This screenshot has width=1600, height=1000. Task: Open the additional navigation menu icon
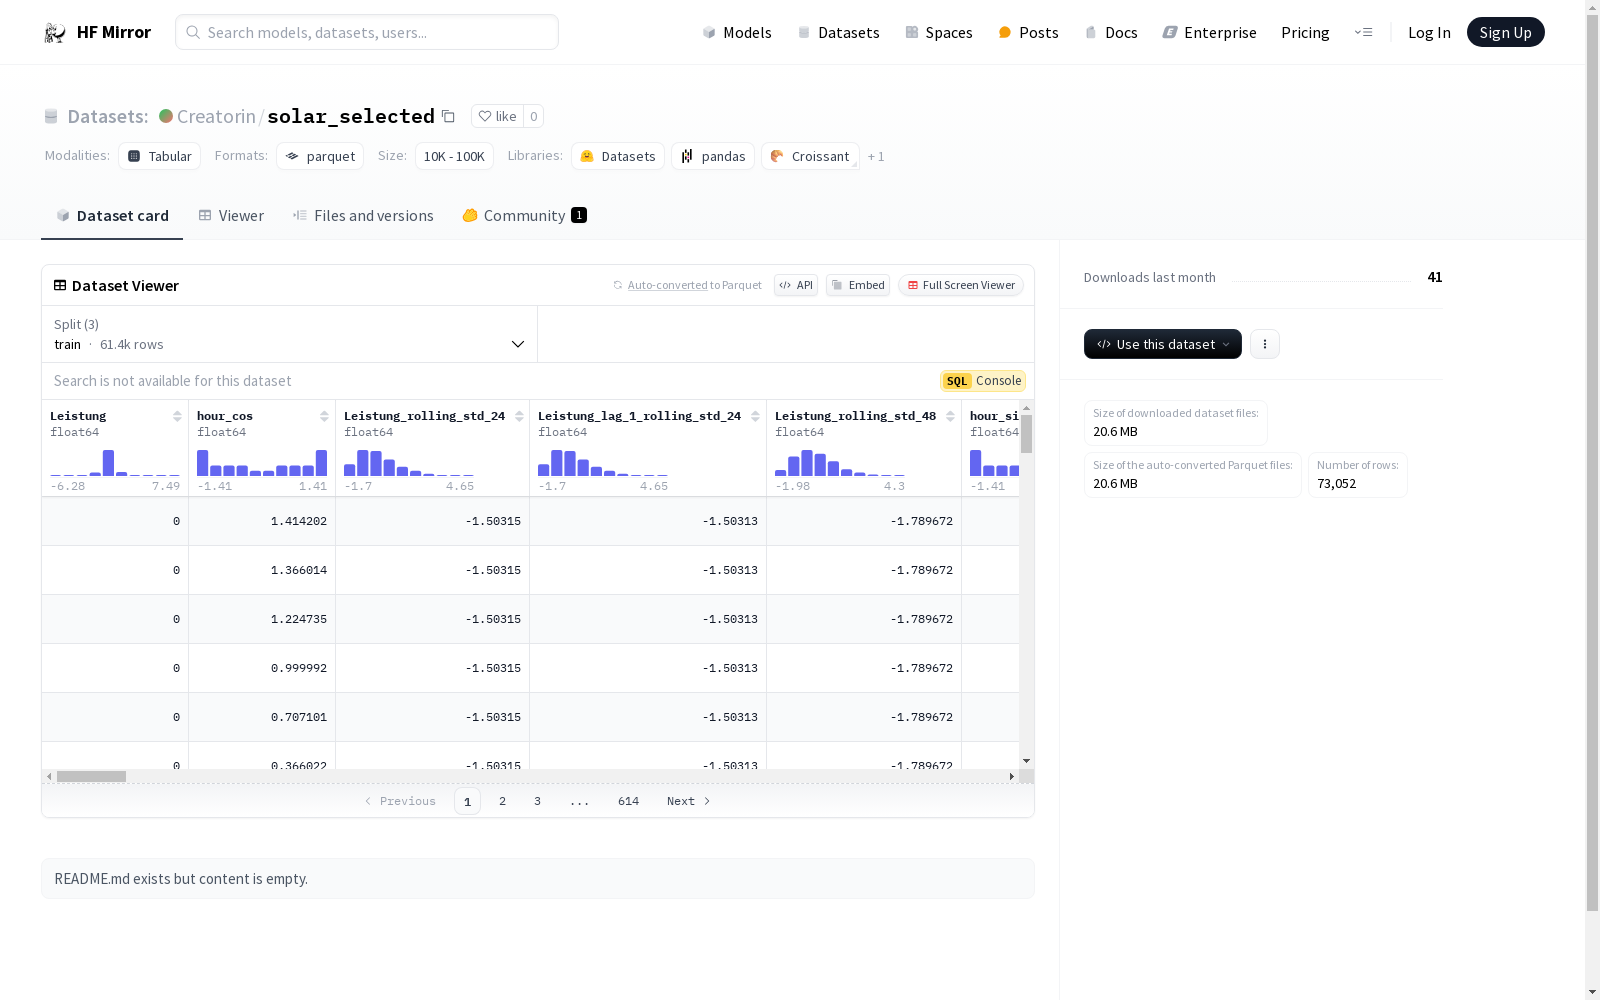click(1363, 33)
